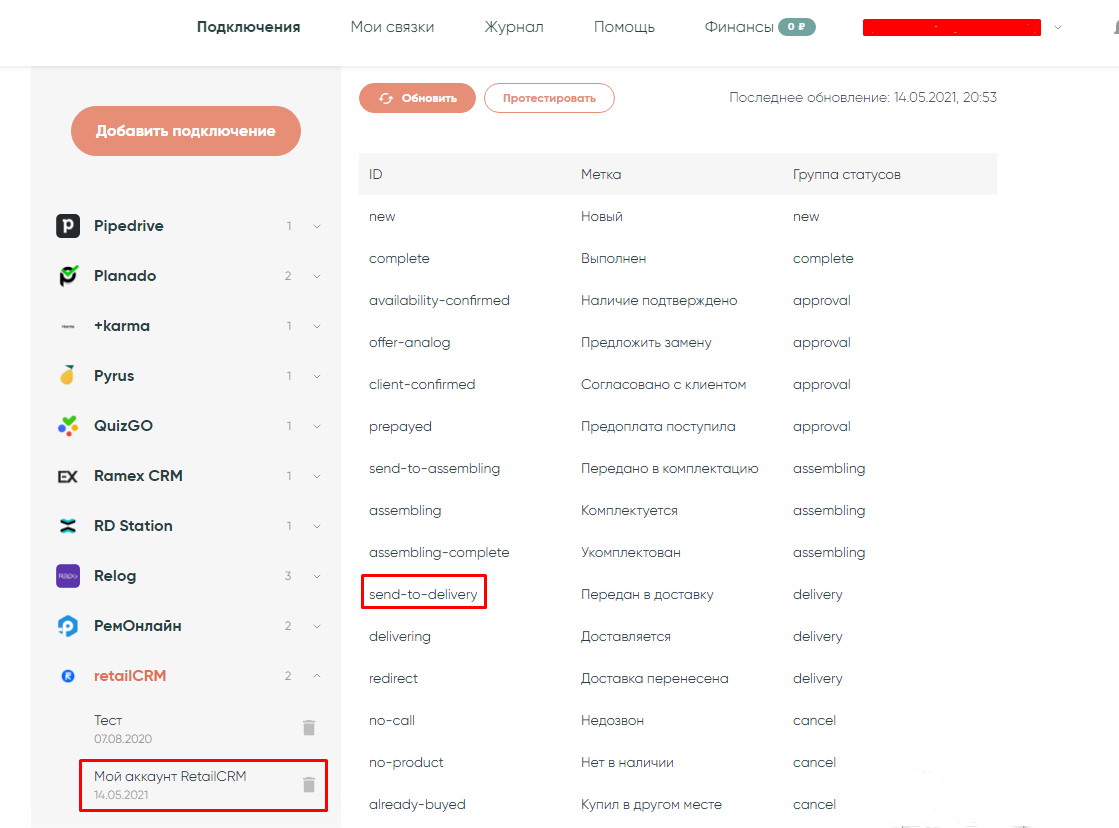The image size is (1119, 828).
Task: Go to the Журнал section
Action: pos(514,27)
